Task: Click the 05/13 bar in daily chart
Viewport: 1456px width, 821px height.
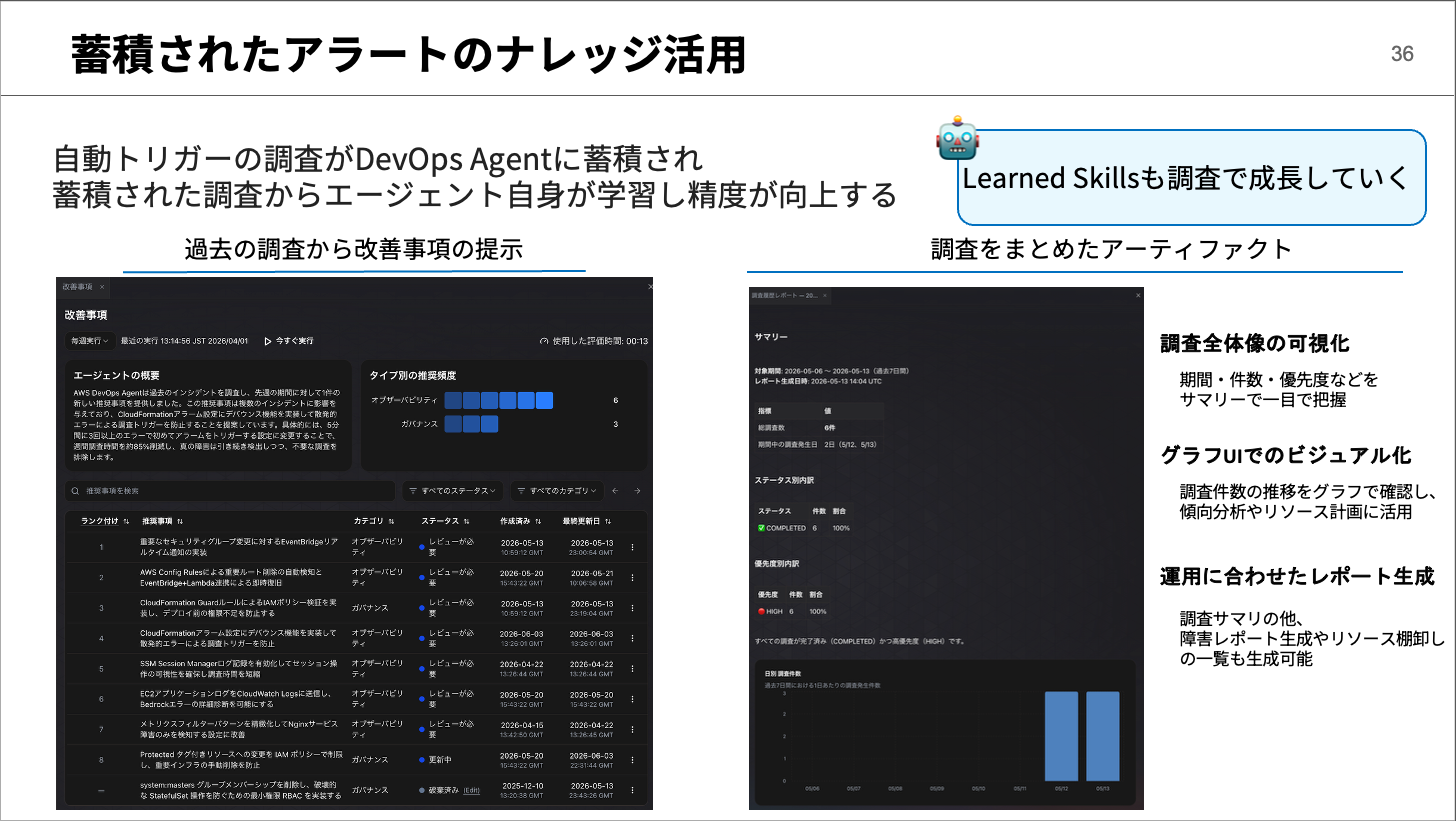Action: pos(1103,736)
